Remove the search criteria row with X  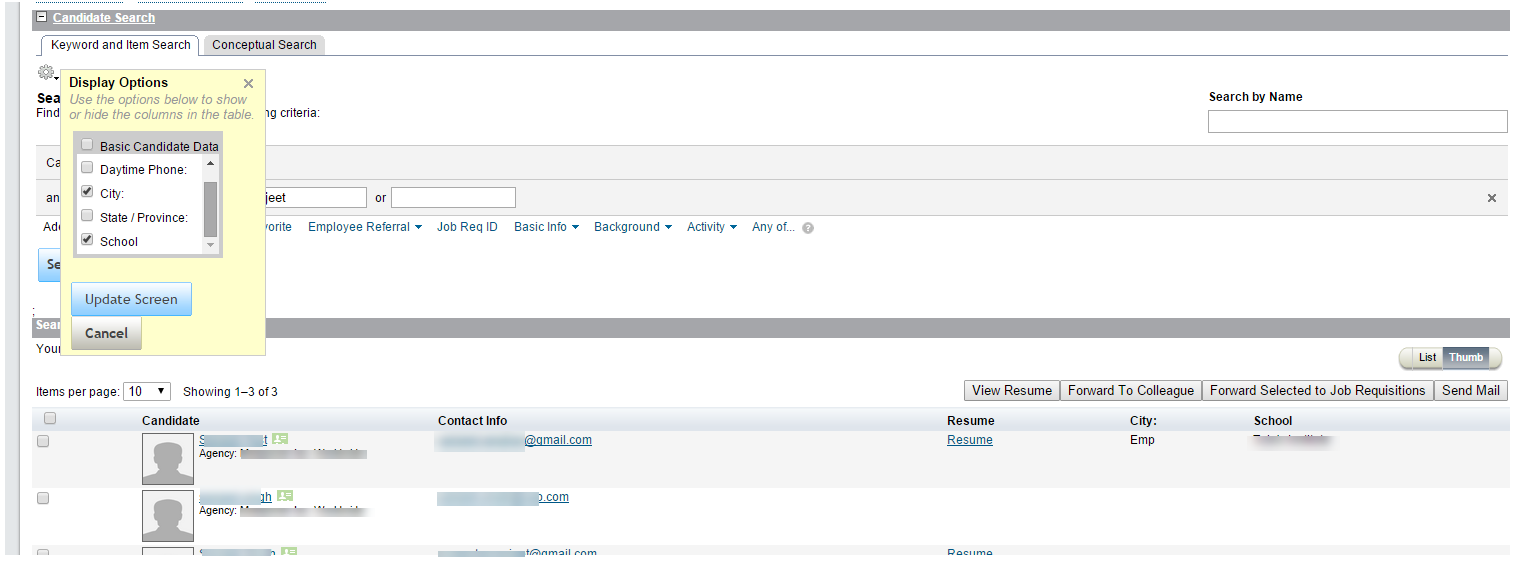1492,198
